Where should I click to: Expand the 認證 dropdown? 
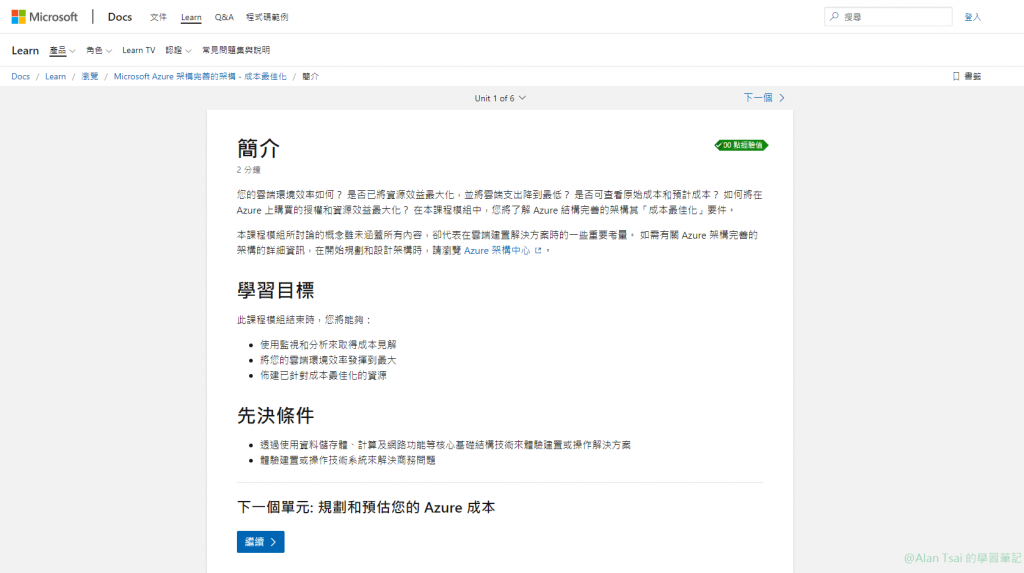click(178, 50)
